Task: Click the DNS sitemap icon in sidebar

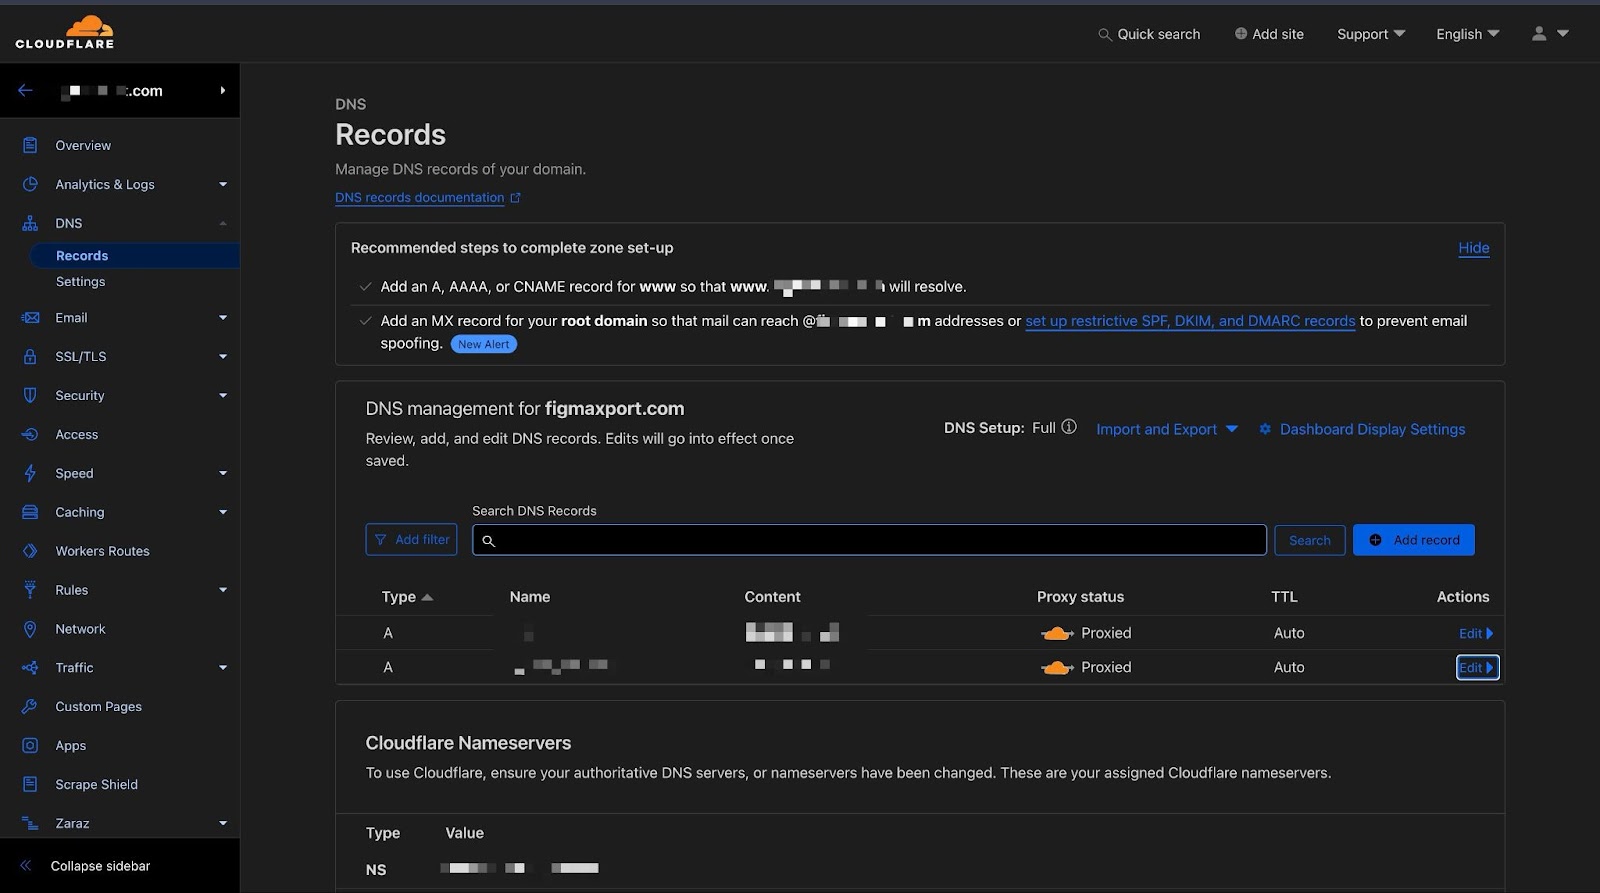Action: pyautogui.click(x=30, y=223)
